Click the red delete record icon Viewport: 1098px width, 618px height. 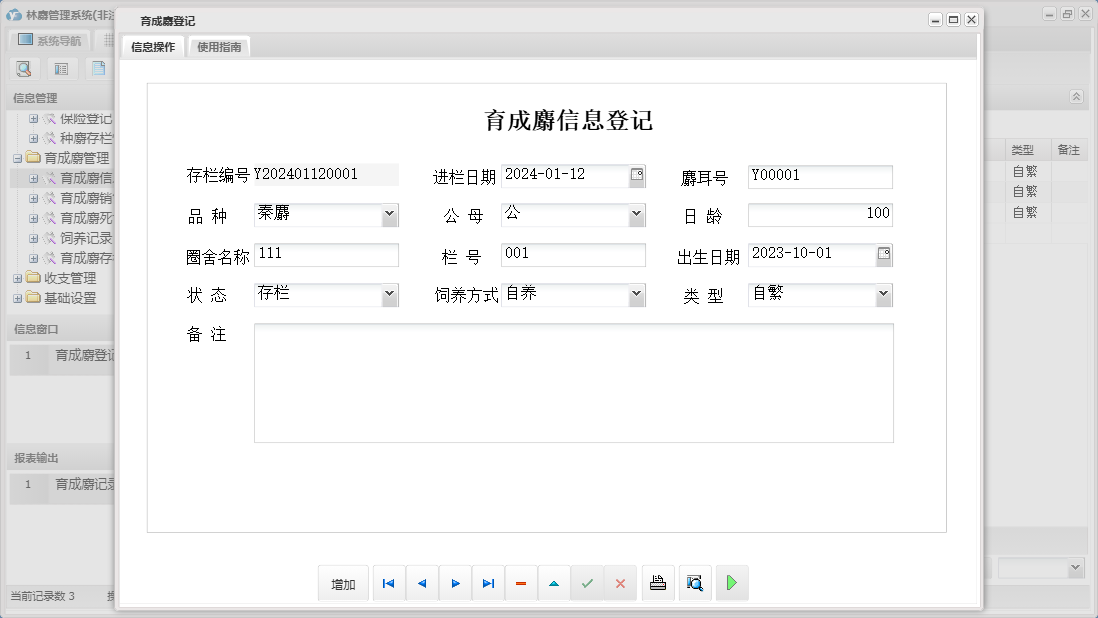point(521,582)
